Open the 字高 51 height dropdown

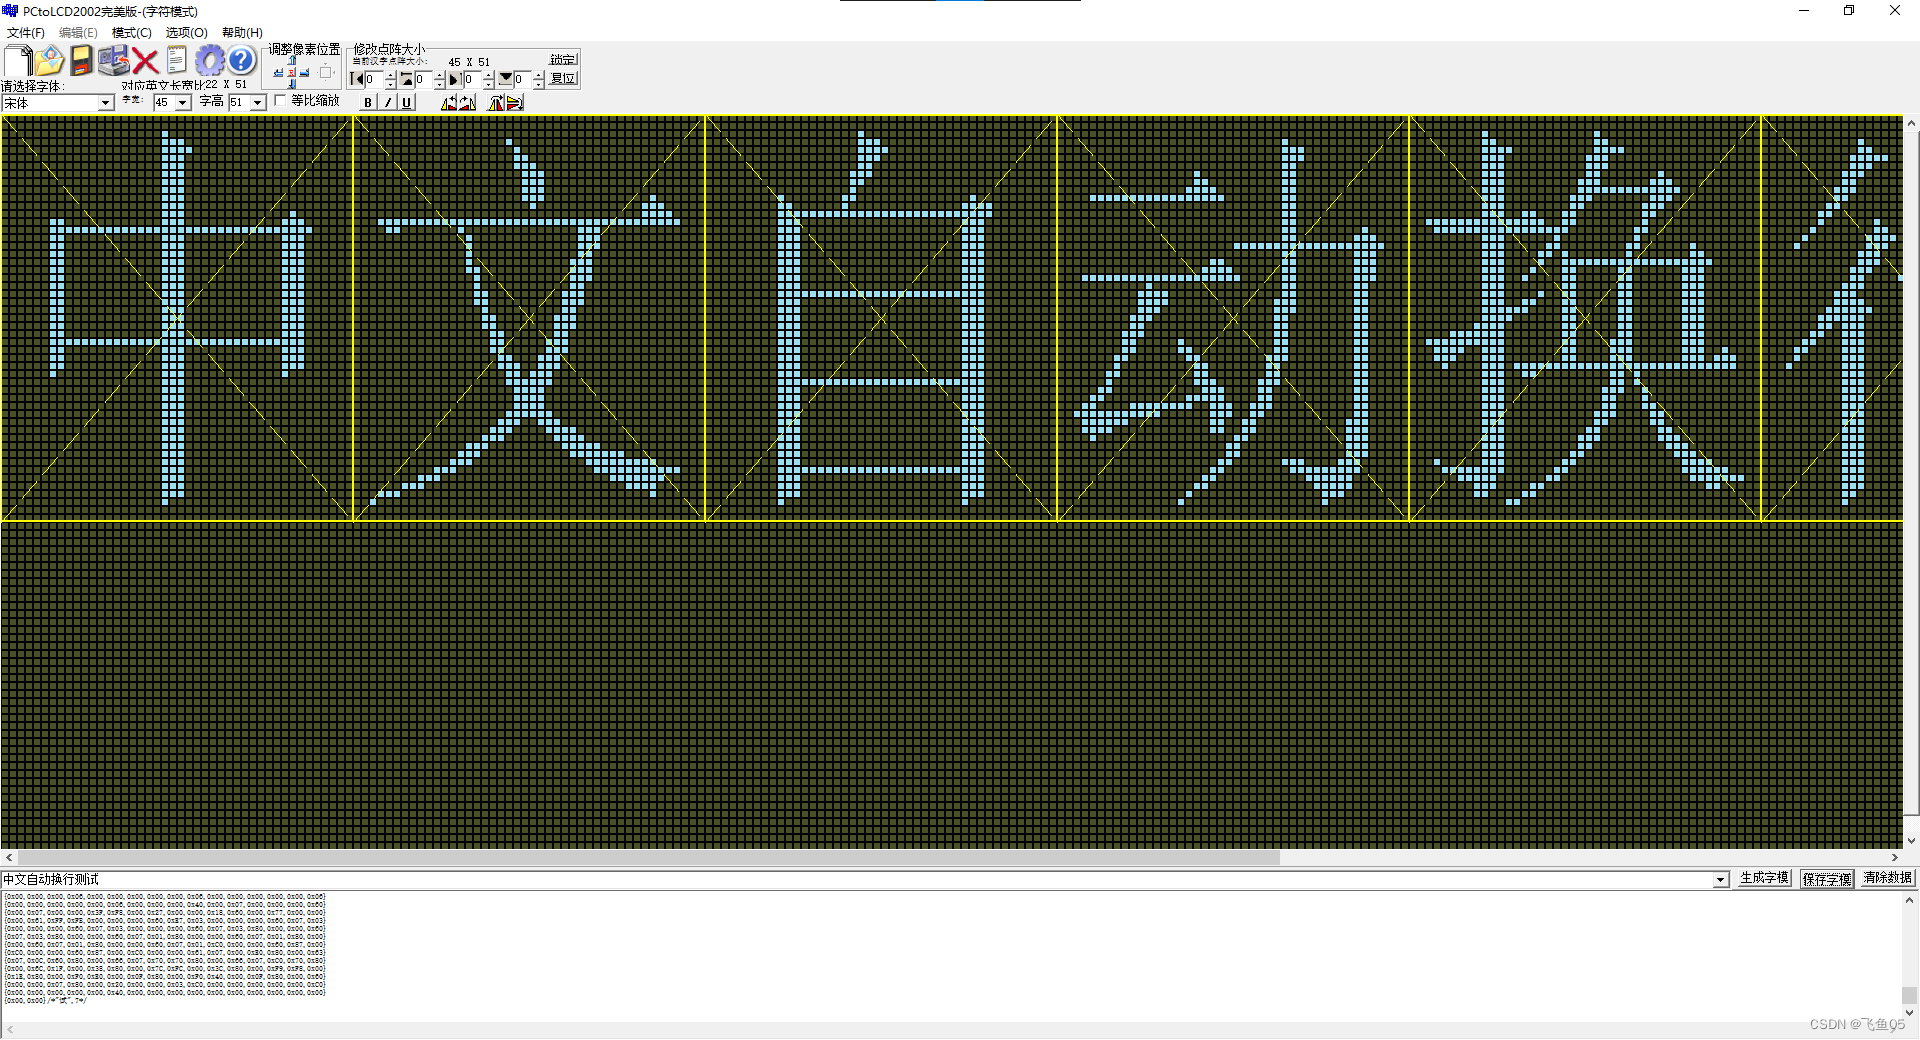click(x=256, y=102)
